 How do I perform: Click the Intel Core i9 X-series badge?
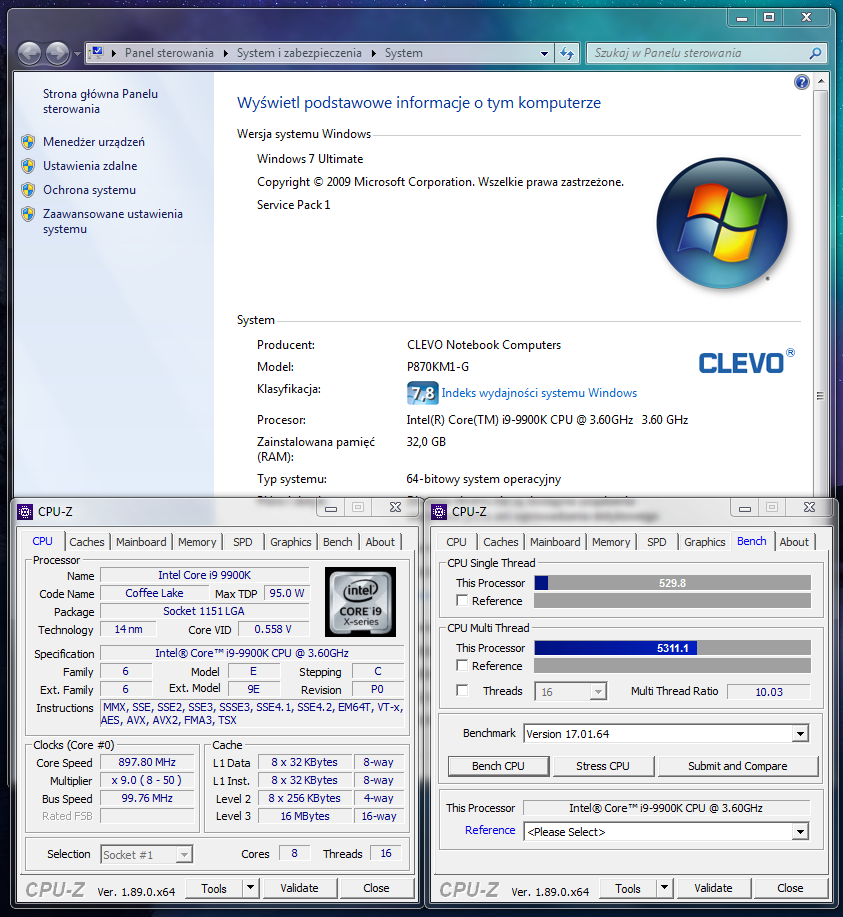point(360,602)
